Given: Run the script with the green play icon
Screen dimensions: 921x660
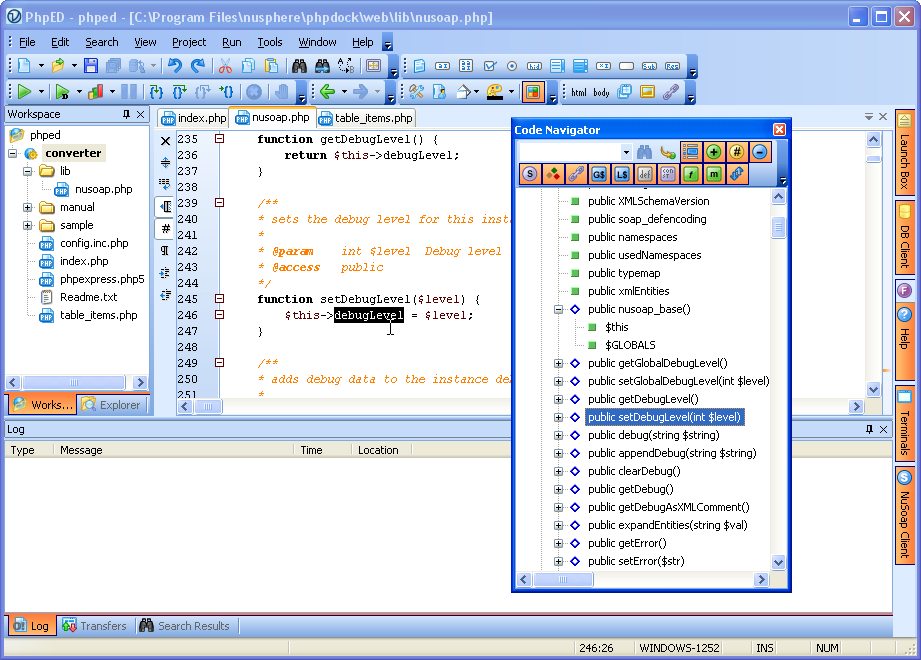Looking at the screenshot, I should [24, 92].
